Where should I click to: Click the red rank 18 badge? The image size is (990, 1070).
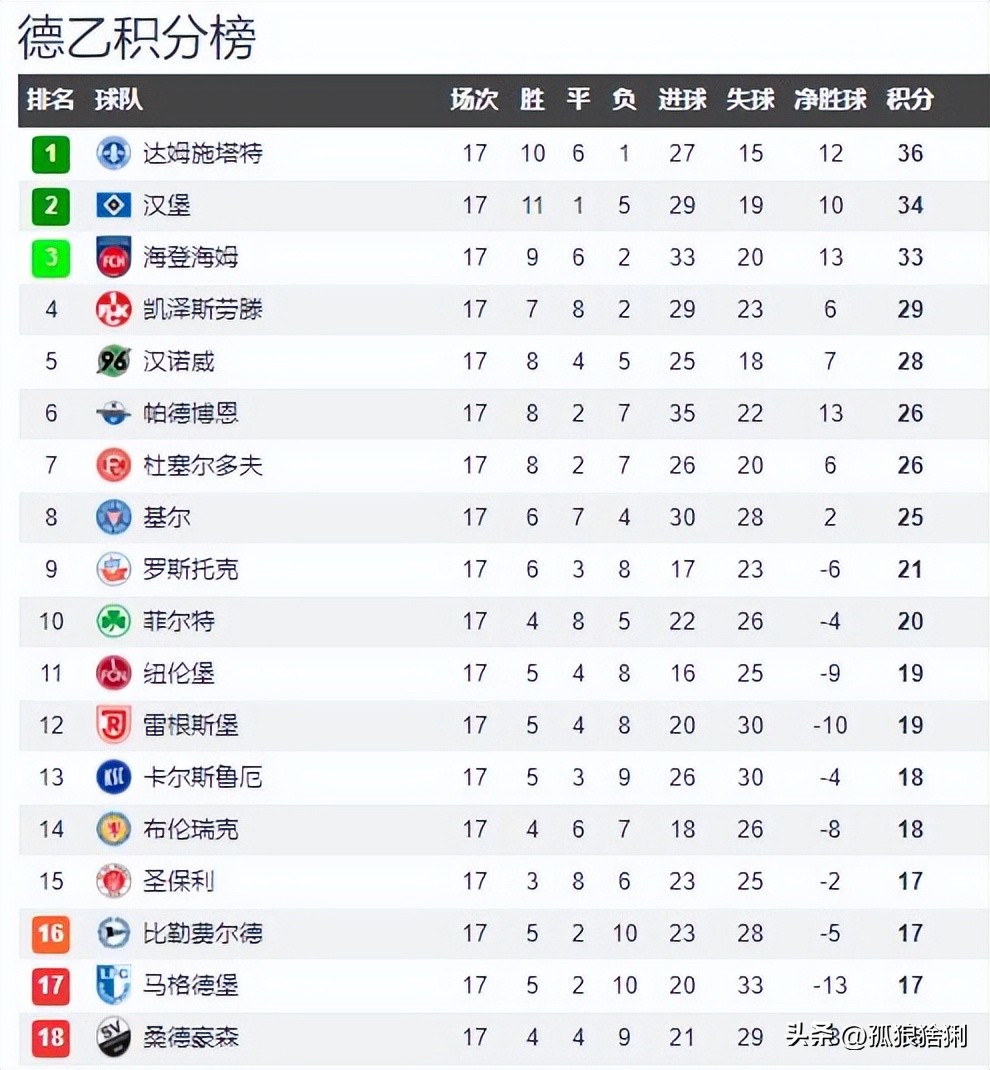point(51,1037)
